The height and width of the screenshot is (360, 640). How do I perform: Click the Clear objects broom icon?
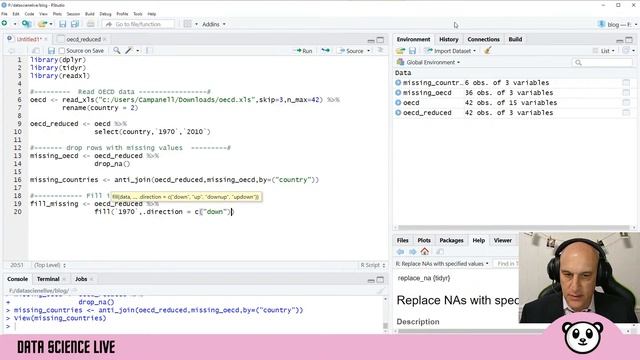tap(487, 51)
